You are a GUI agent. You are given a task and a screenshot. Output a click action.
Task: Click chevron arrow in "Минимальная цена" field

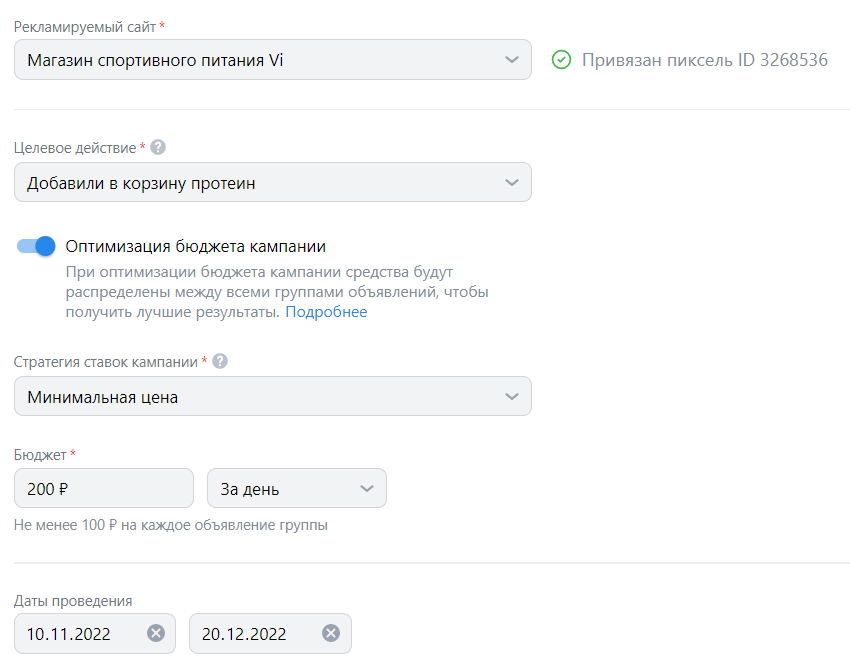point(512,397)
